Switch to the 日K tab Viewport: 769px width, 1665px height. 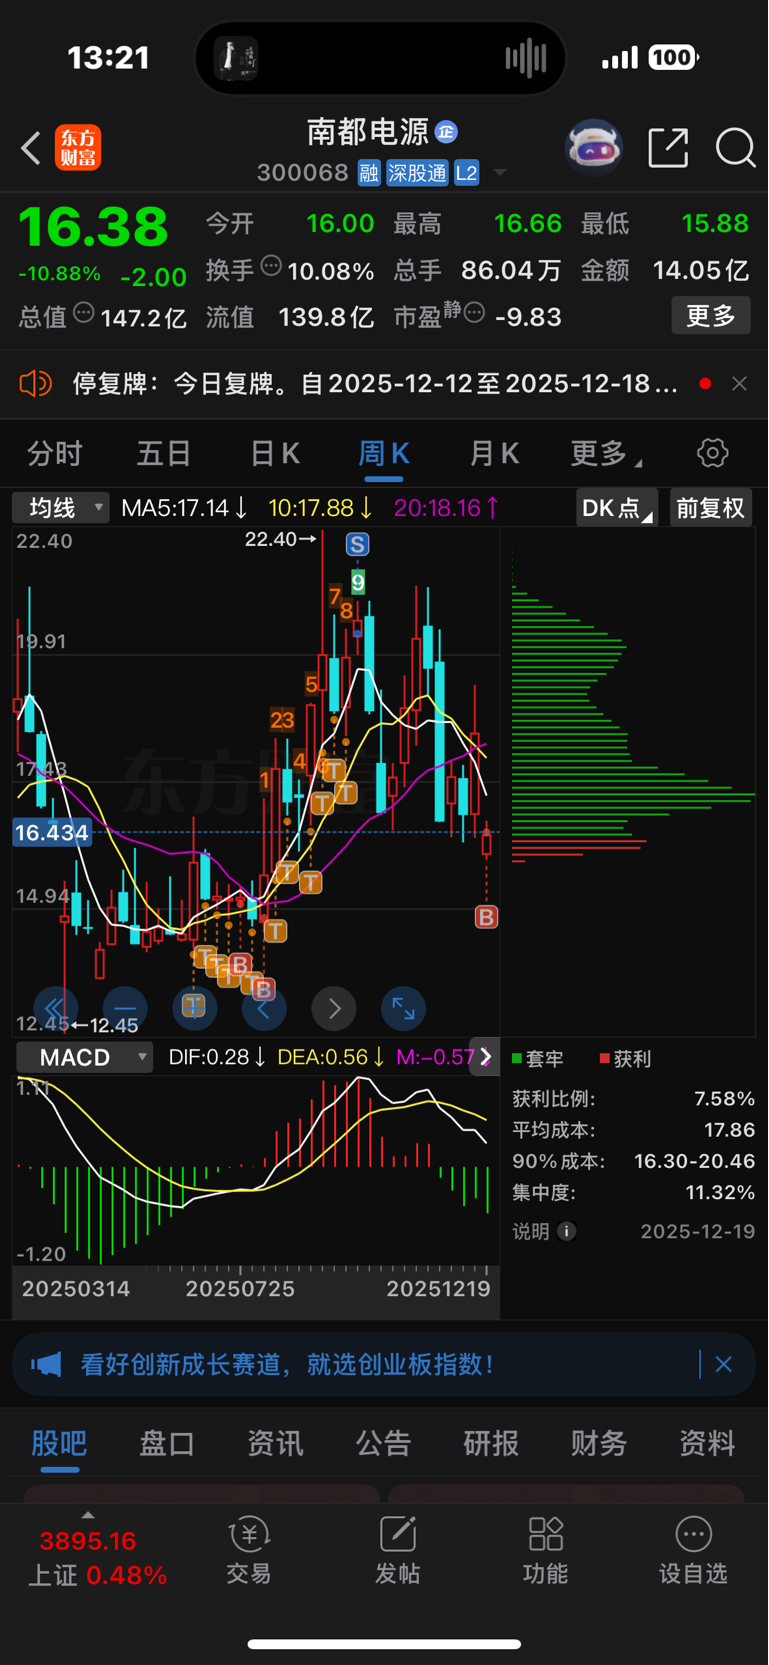click(274, 454)
